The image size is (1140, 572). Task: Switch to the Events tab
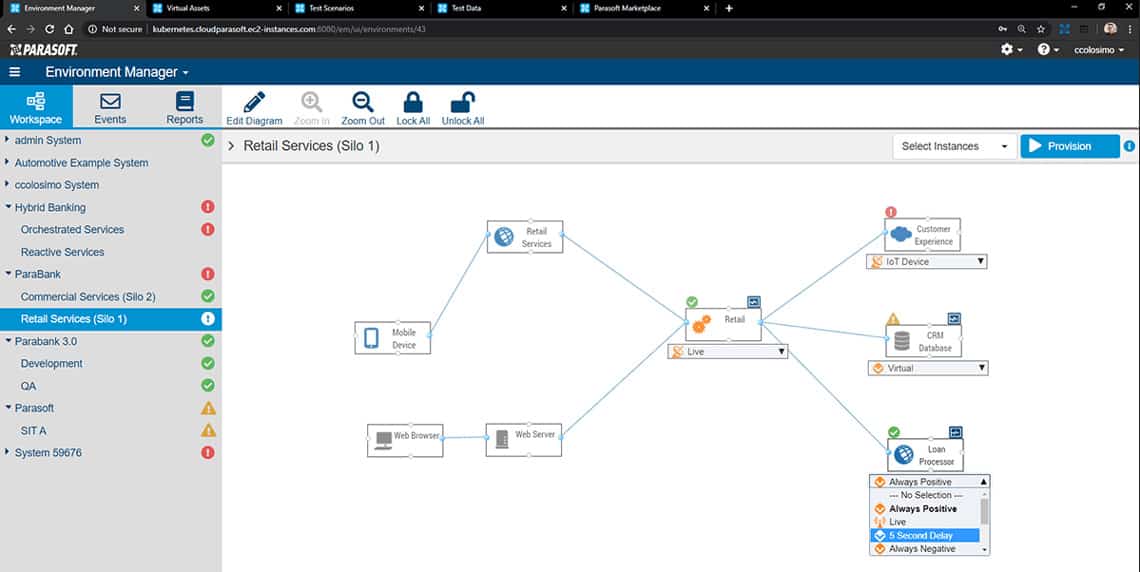[111, 108]
